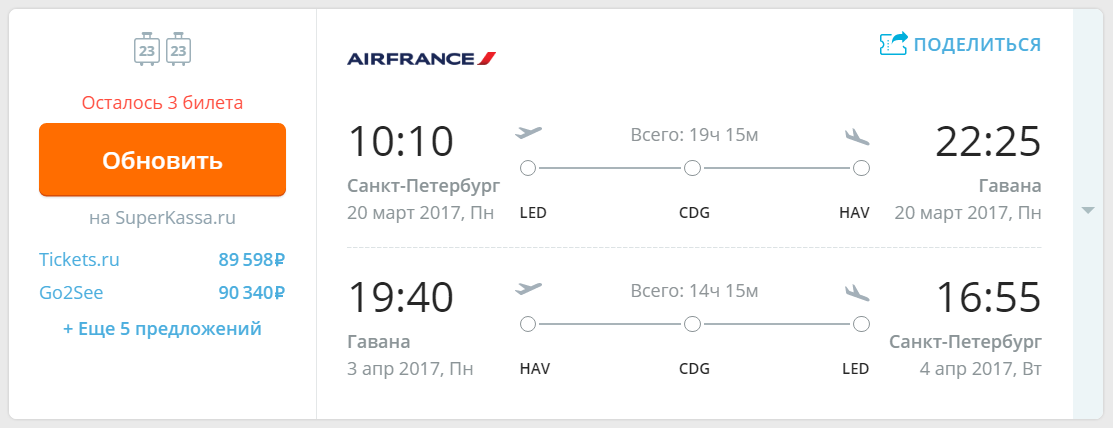Click outbound departure plane icon near 10:10
Viewport: 1113px width, 428px height.
point(529,133)
